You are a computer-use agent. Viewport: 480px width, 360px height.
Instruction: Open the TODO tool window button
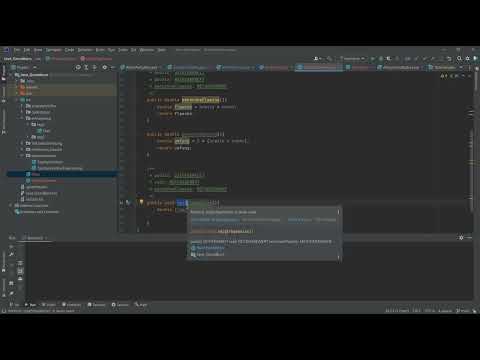(x=49, y=305)
